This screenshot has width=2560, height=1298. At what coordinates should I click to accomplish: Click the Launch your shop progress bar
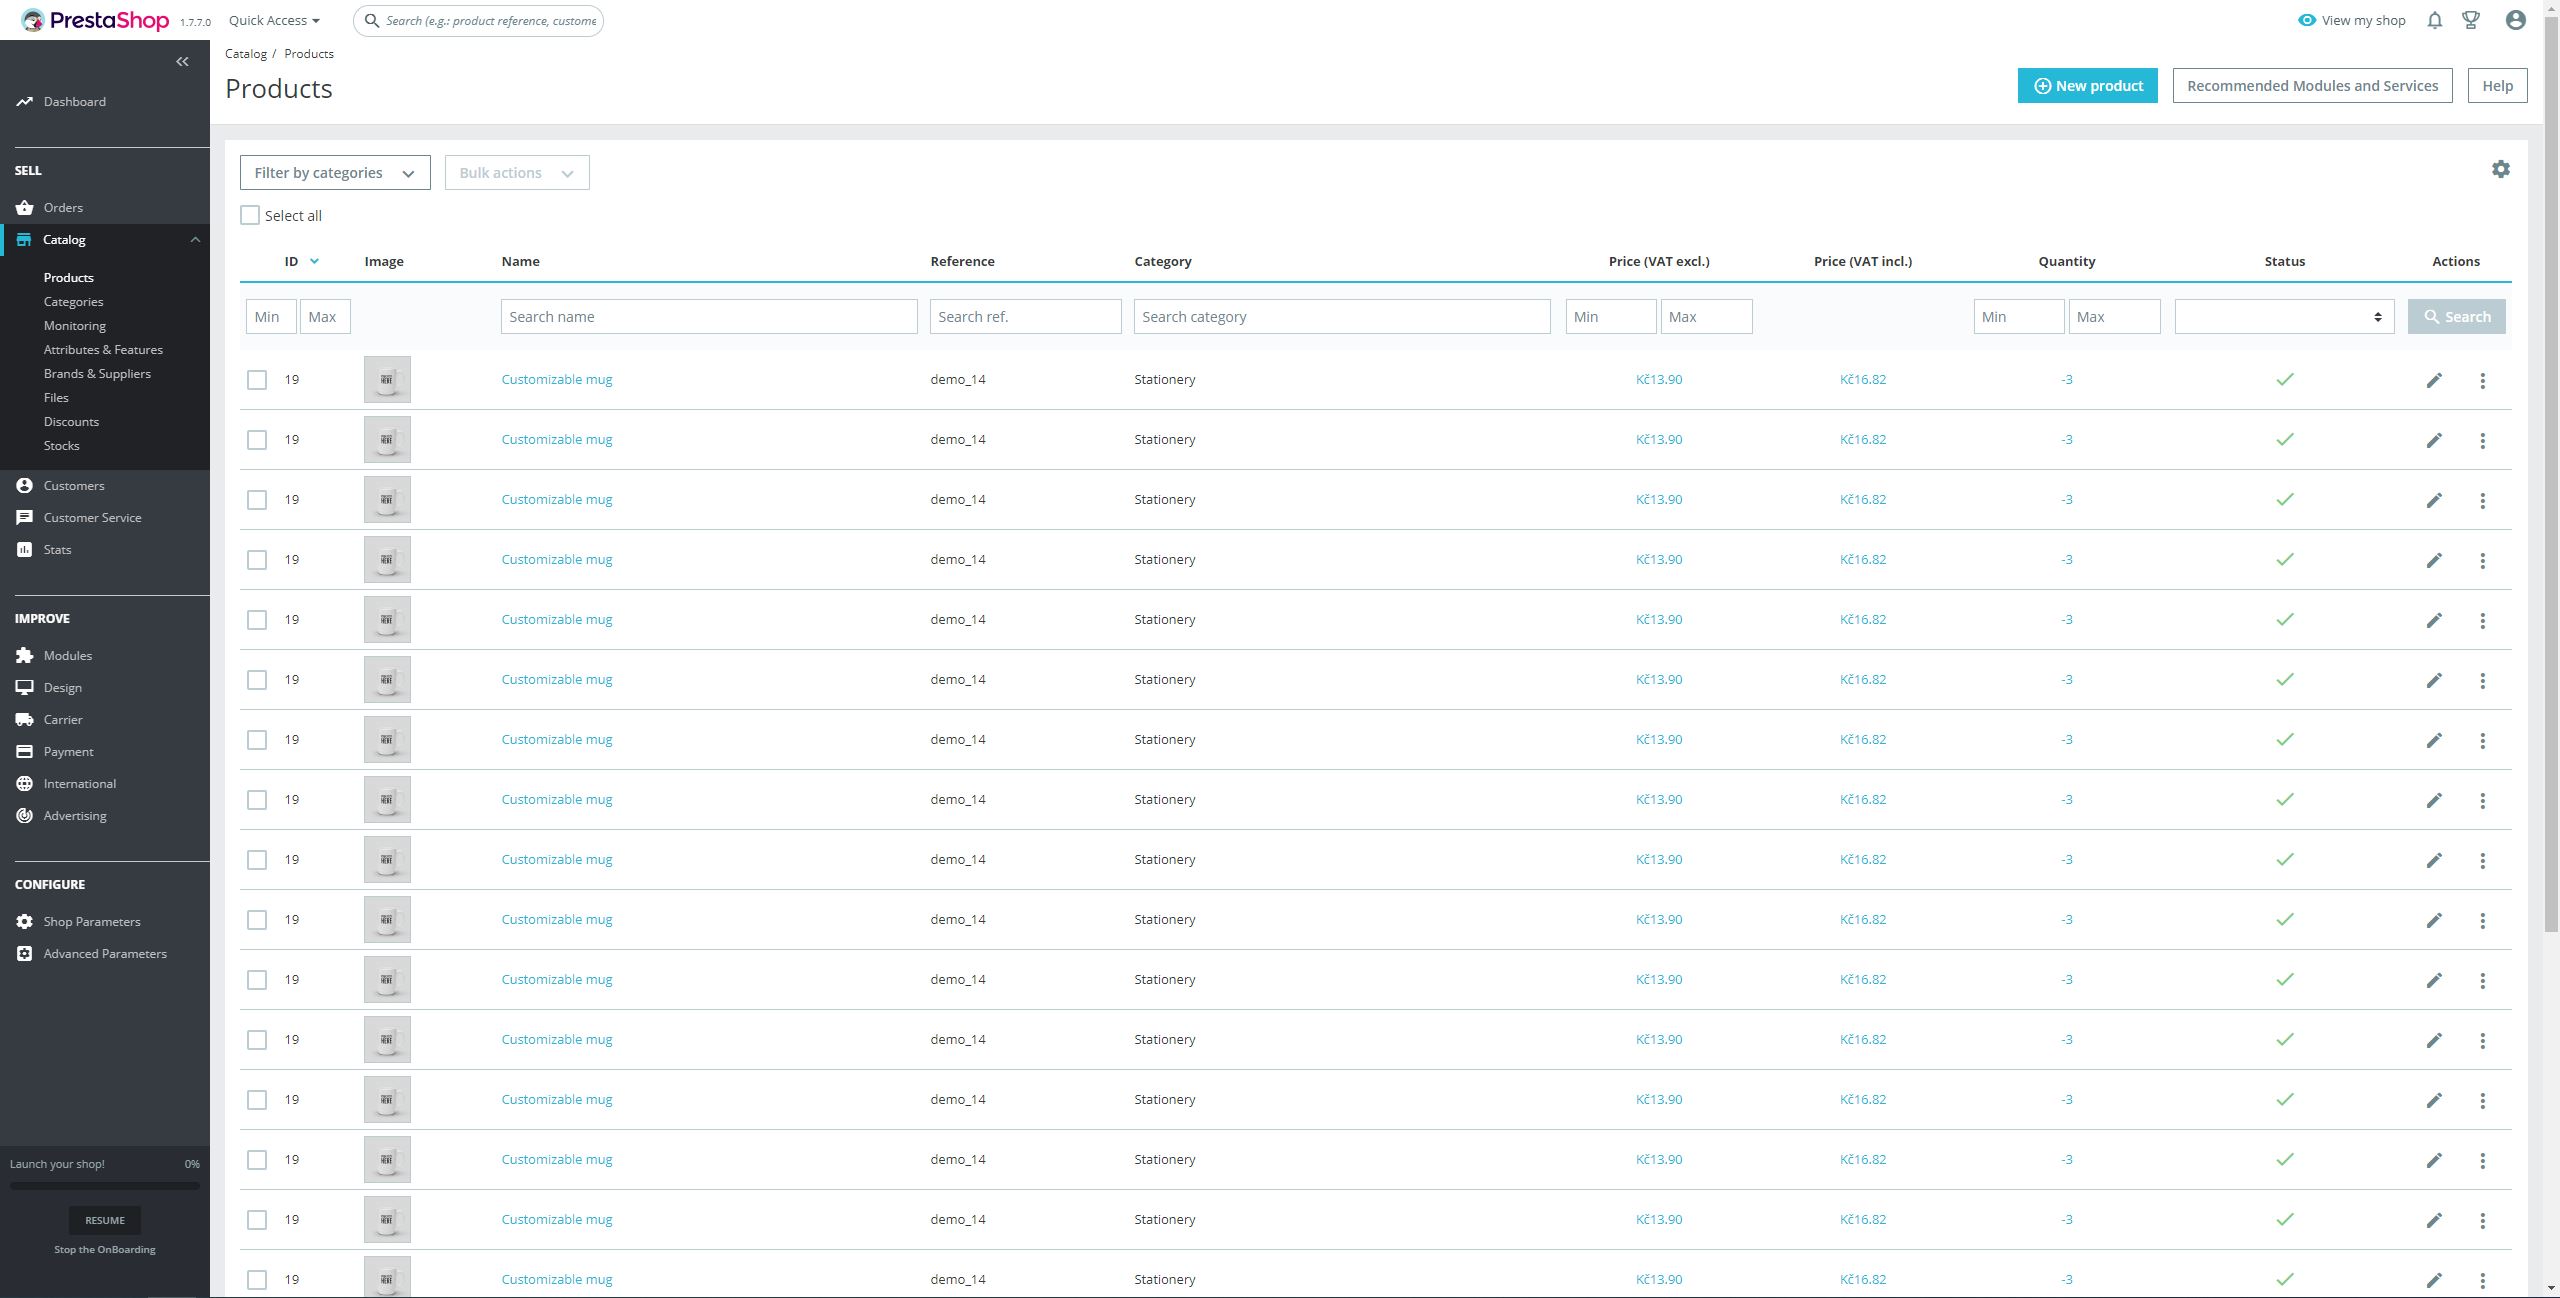[x=105, y=1186]
